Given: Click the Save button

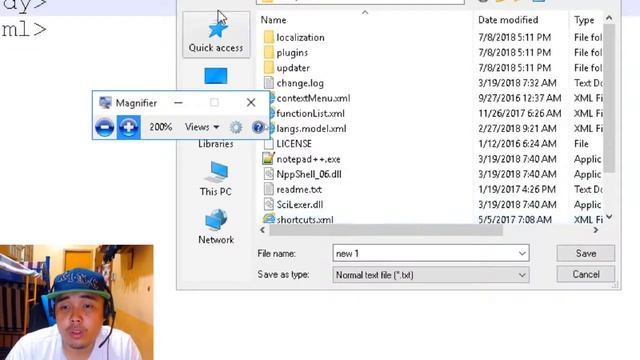Looking at the screenshot, I should pyautogui.click(x=586, y=253).
